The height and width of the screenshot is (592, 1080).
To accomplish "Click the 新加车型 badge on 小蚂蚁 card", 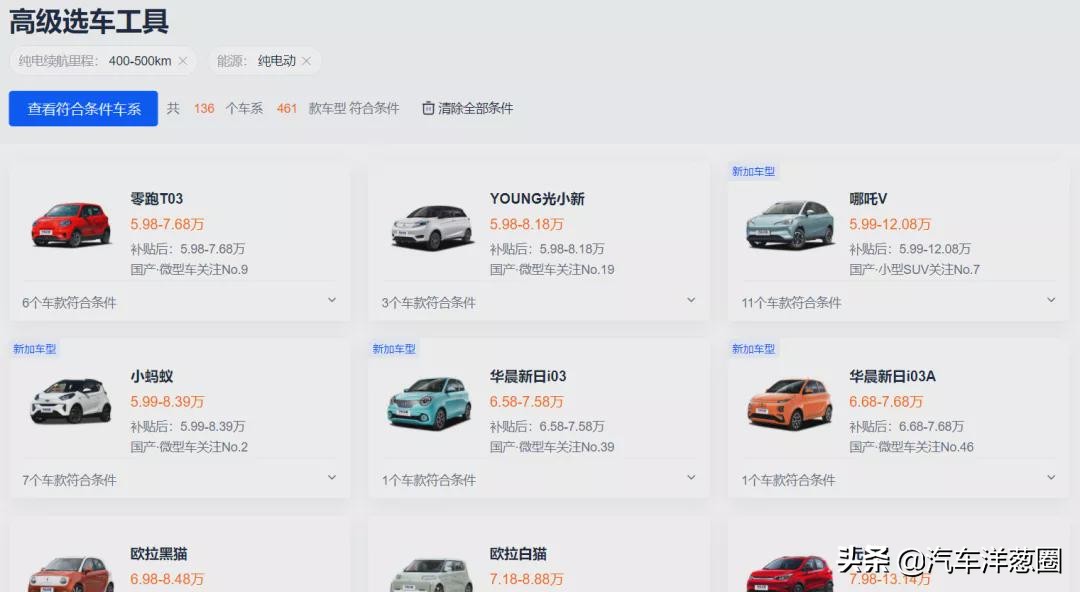I will tap(36, 349).
